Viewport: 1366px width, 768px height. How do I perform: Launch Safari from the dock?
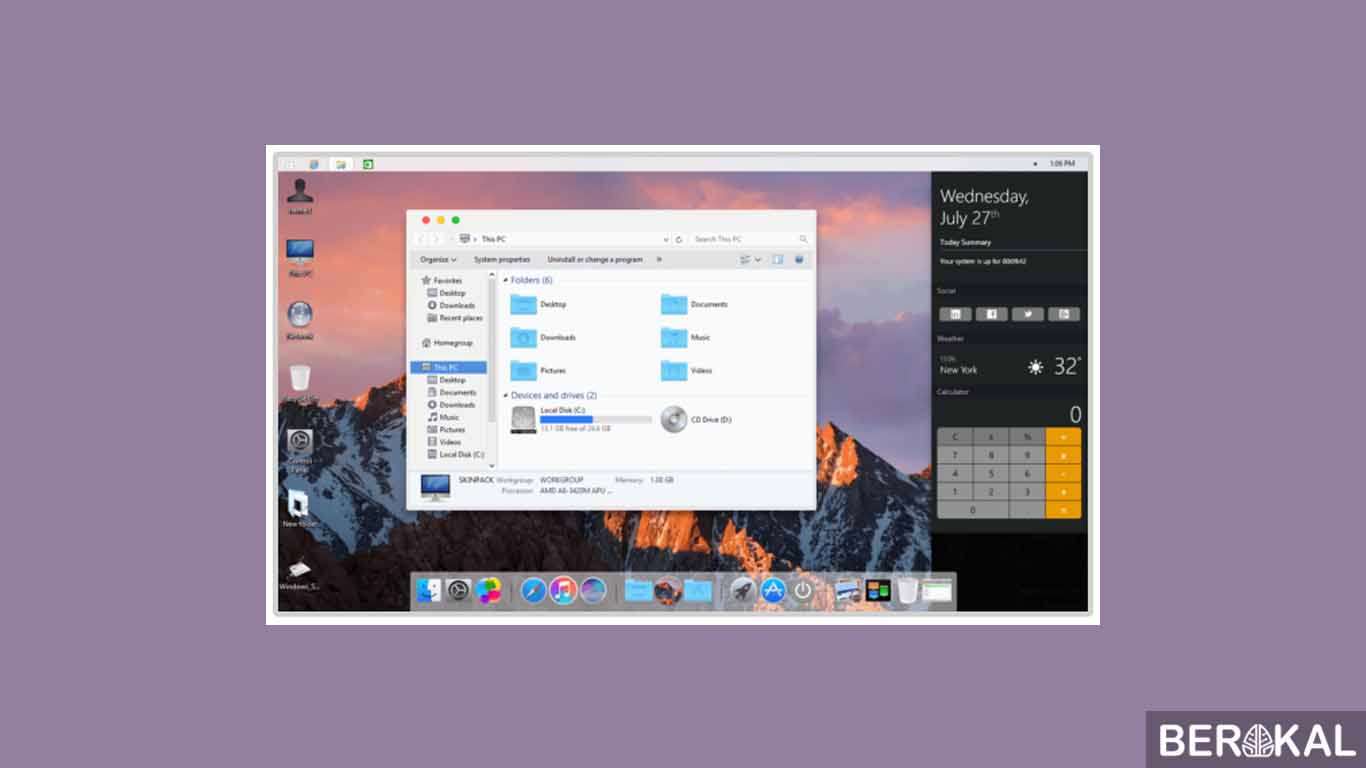point(533,590)
